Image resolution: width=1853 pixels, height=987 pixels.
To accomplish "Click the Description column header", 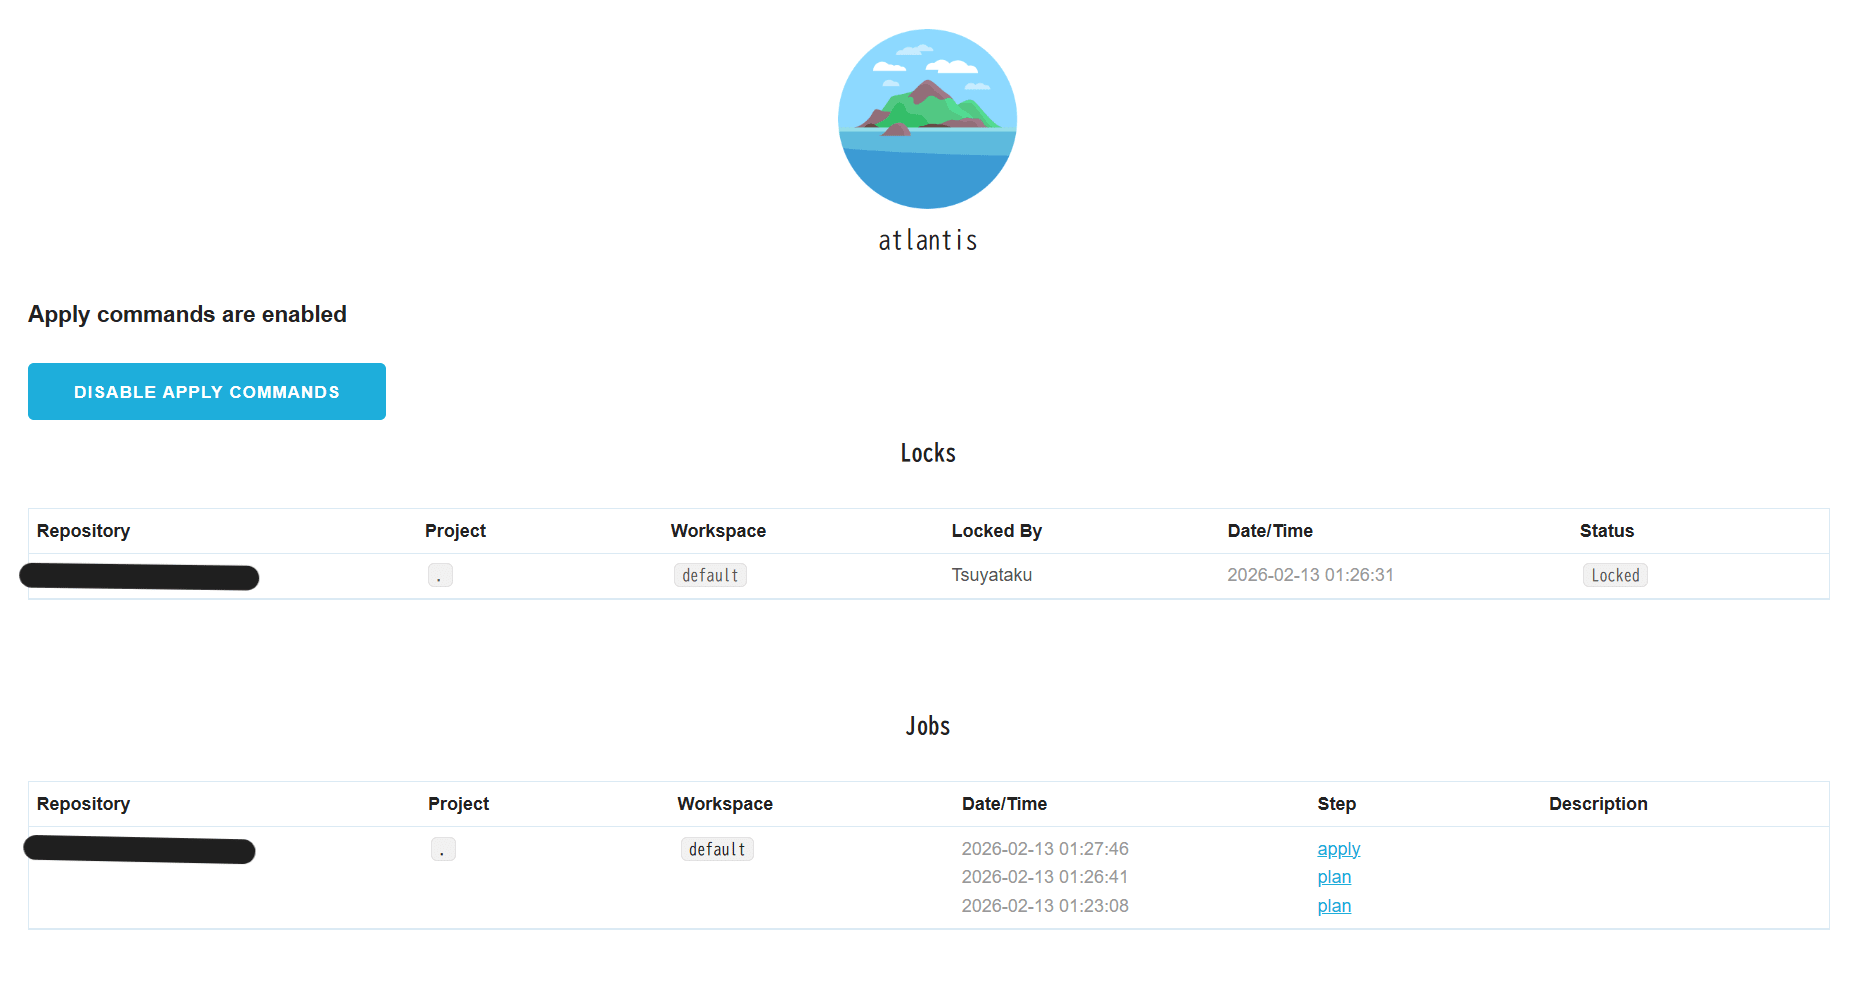I will click(x=1598, y=804).
